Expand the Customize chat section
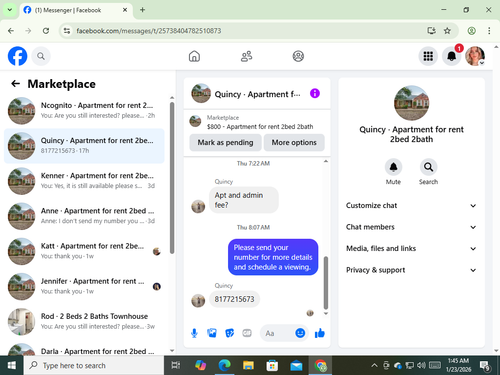 411,205
